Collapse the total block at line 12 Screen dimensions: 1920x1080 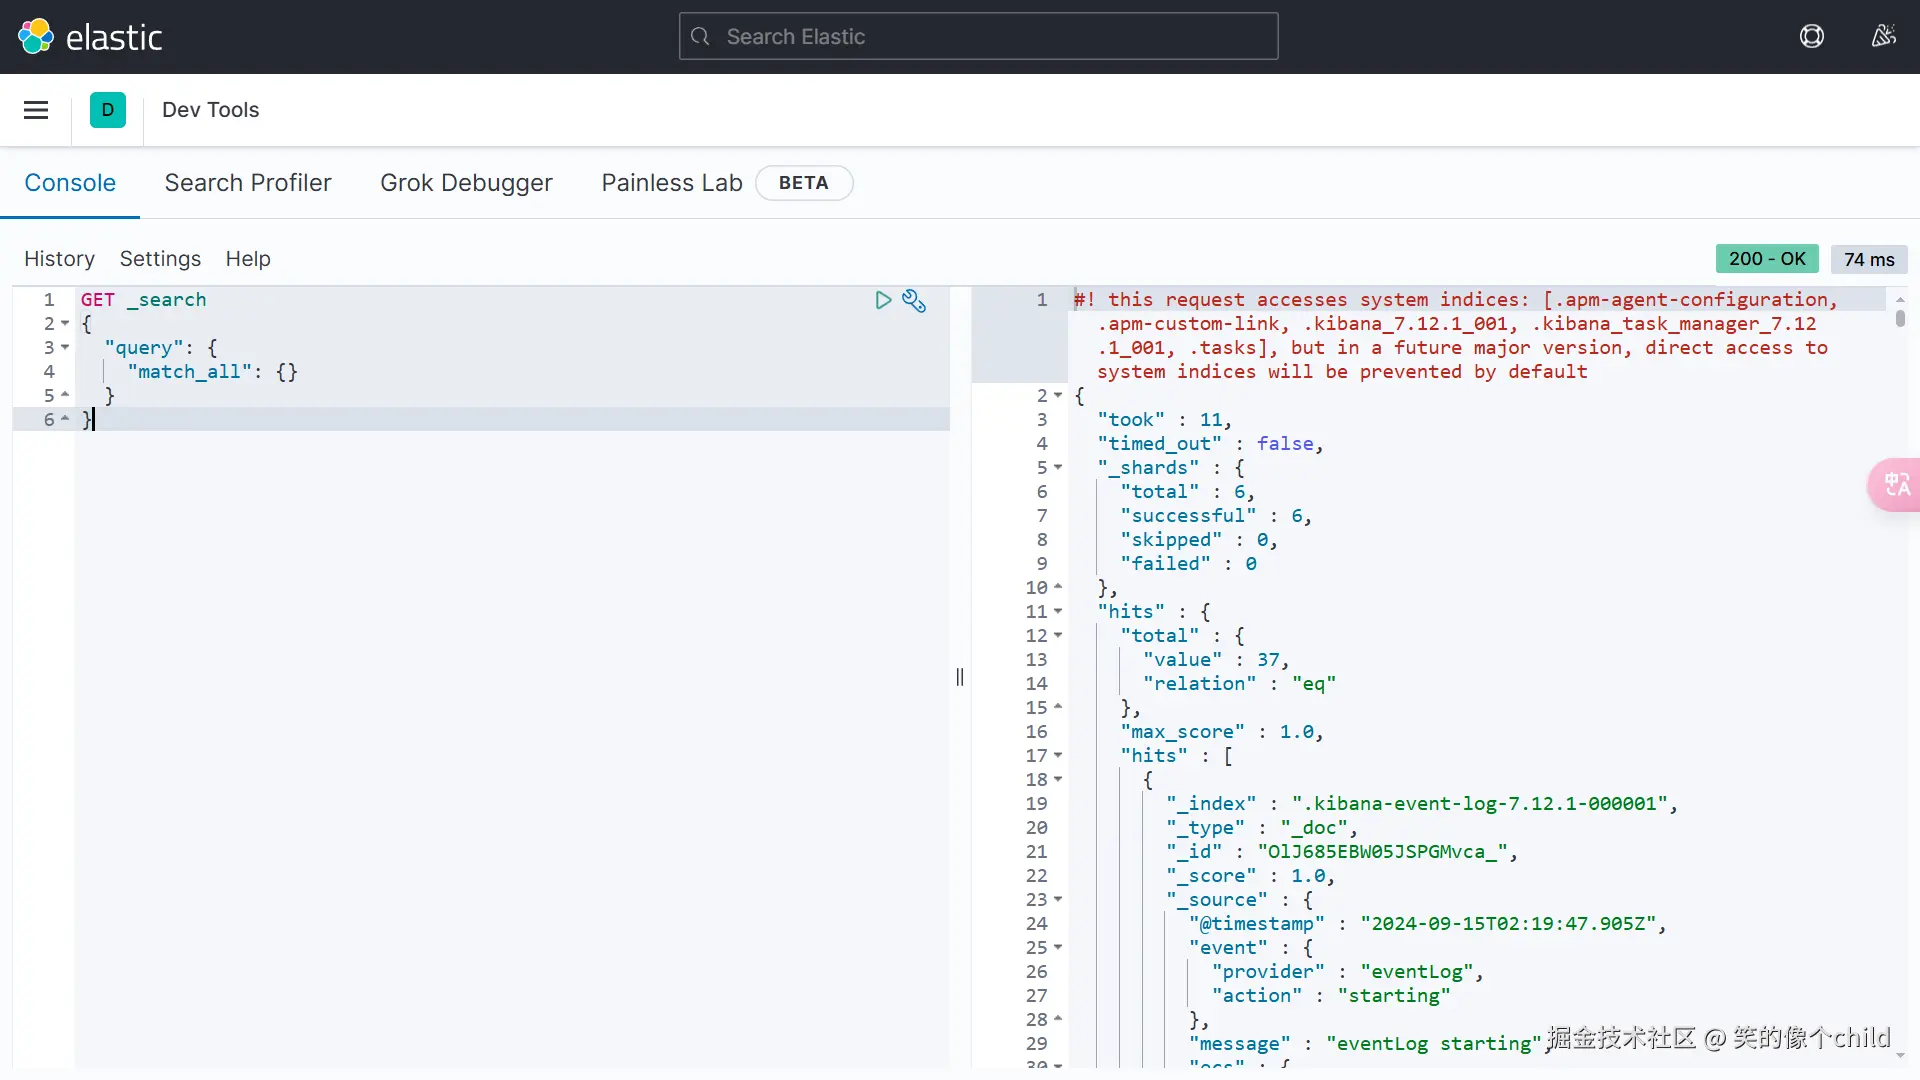1058,636
